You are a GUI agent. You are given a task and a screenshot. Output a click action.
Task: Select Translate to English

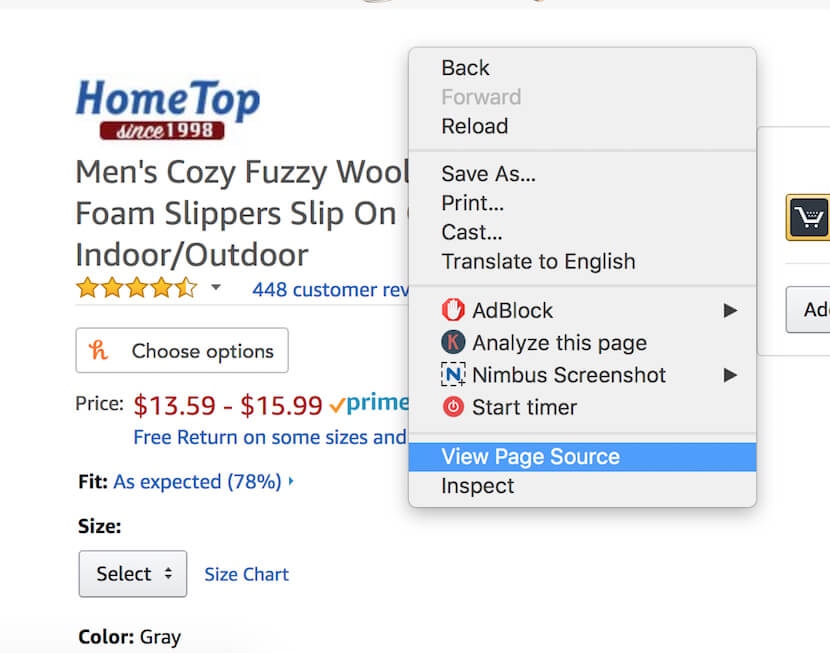click(538, 262)
